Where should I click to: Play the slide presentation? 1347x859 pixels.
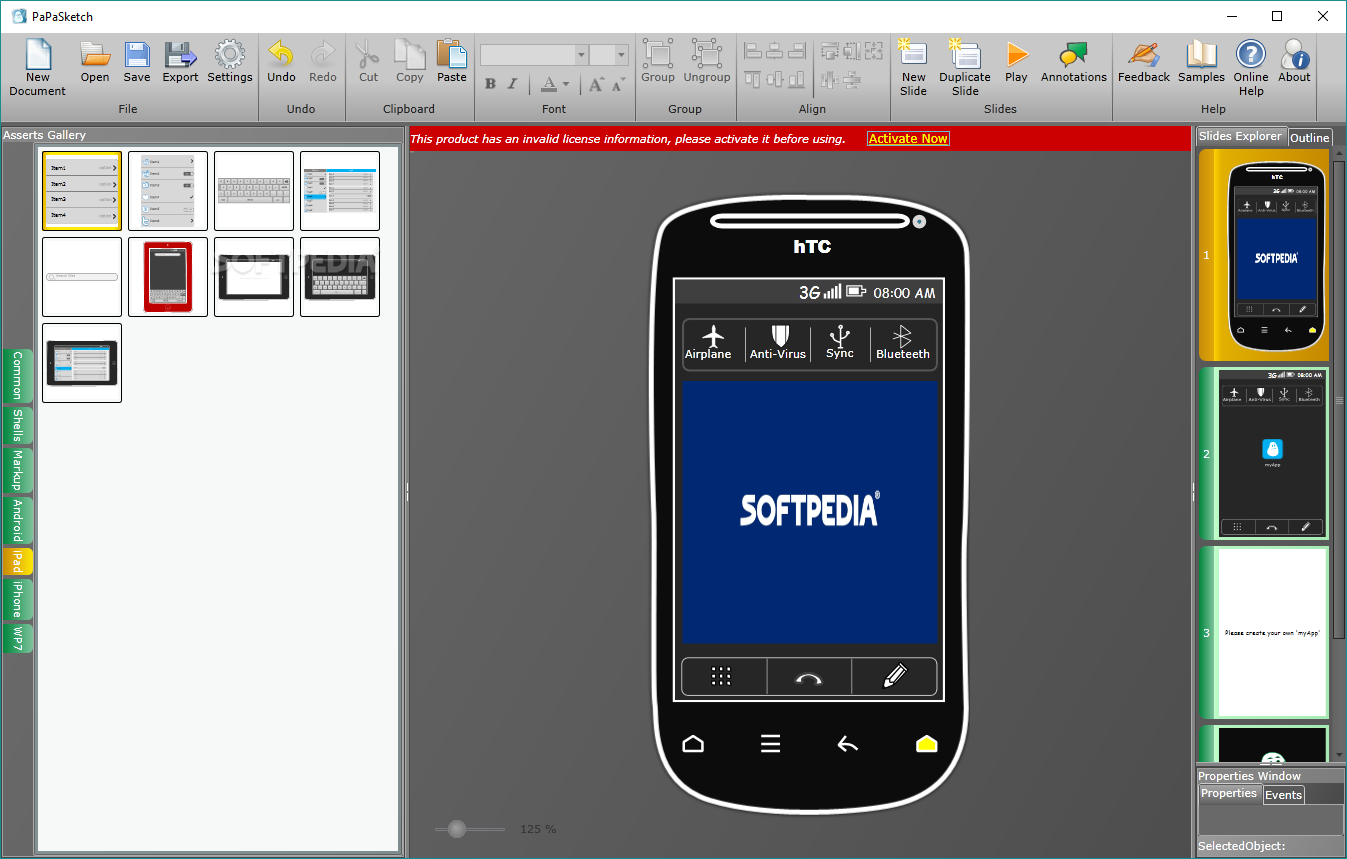tap(1016, 62)
